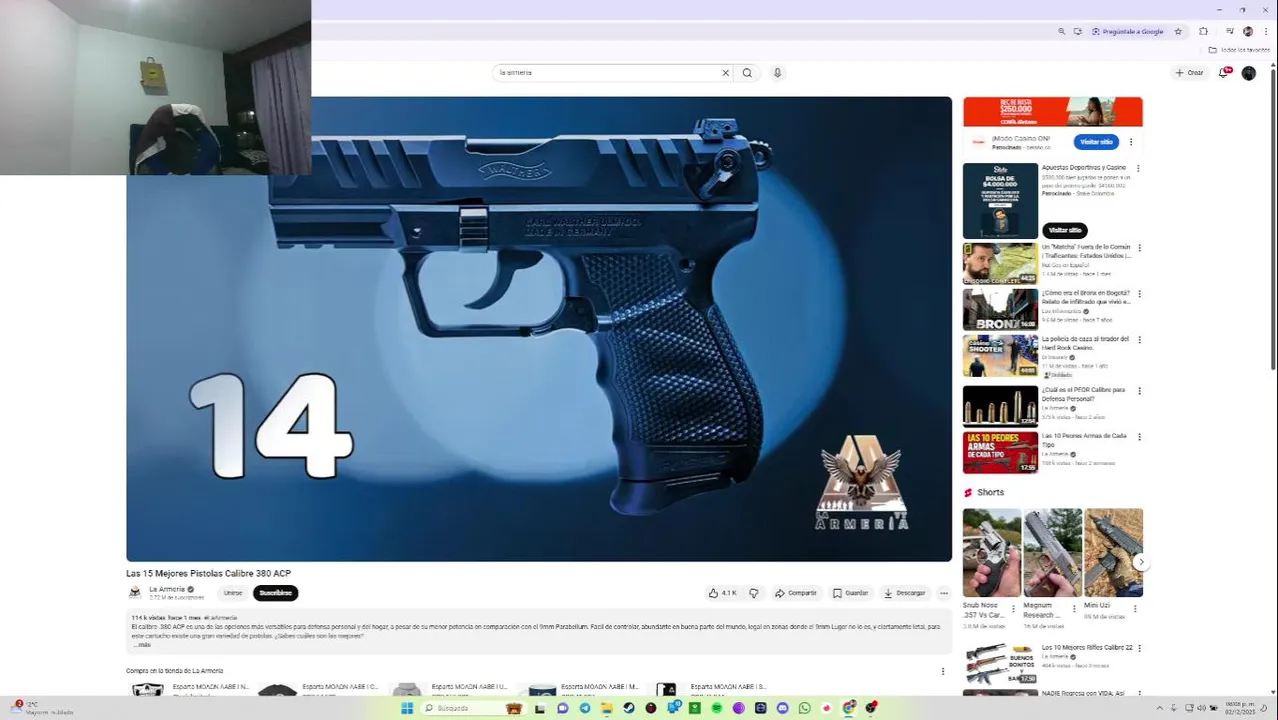Click Visitar sitio under Apuestas Deportivas ad
This screenshot has width=1278, height=720.
coord(1064,230)
